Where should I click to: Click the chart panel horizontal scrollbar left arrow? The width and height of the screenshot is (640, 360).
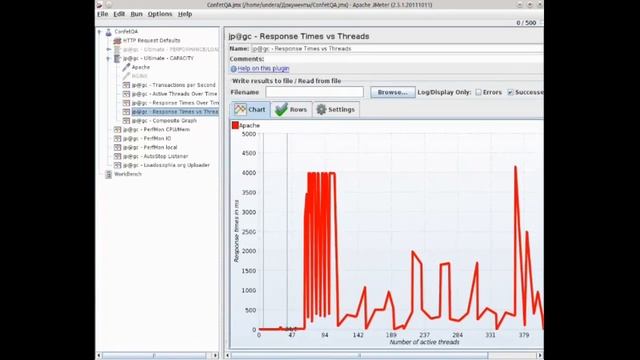click(228, 356)
